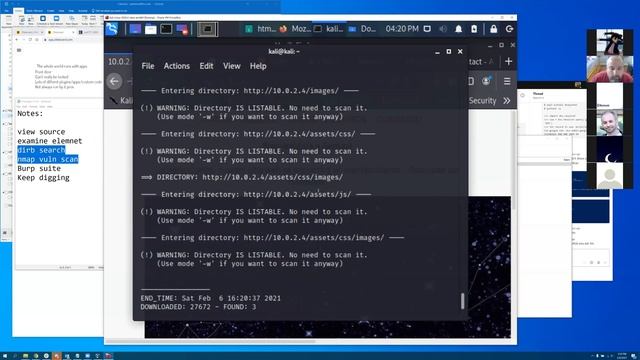Screen dimensions: 640x360
Task: Click the terminal window's vertical scrollbar thumb
Action: point(462,301)
